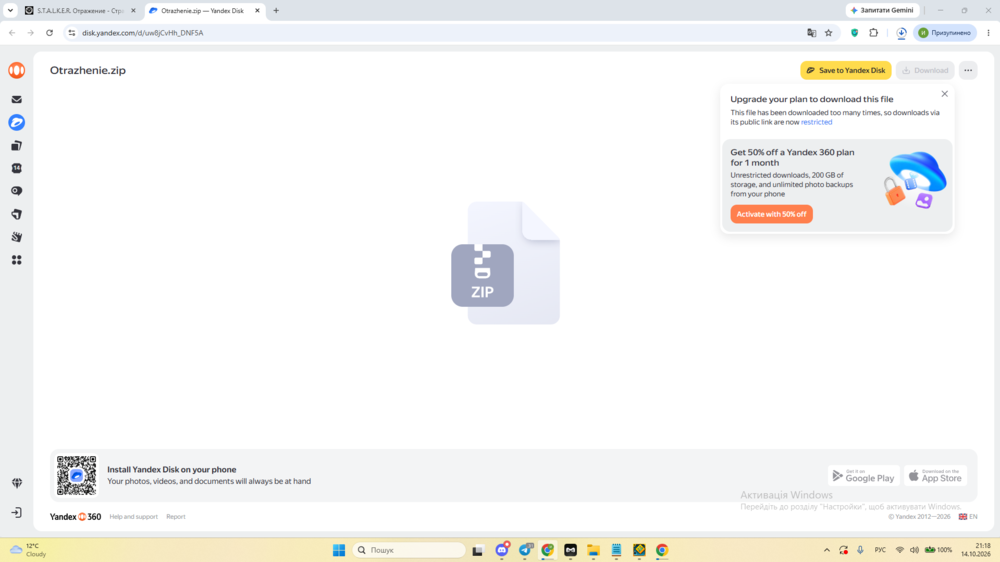This screenshot has height=562, width=1000.
Task: Click Activate with 50% off button
Action: point(771,214)
